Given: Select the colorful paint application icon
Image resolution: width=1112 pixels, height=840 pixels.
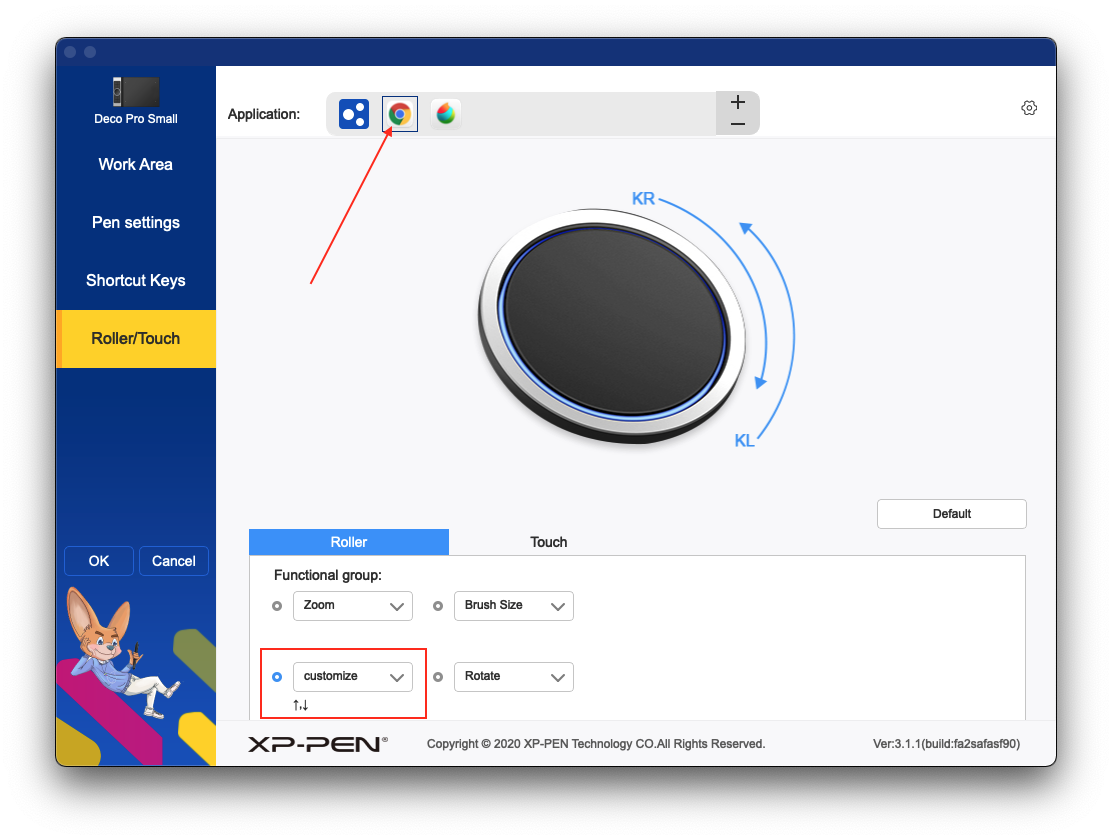Looking at the screenshot, I should 445,114.
